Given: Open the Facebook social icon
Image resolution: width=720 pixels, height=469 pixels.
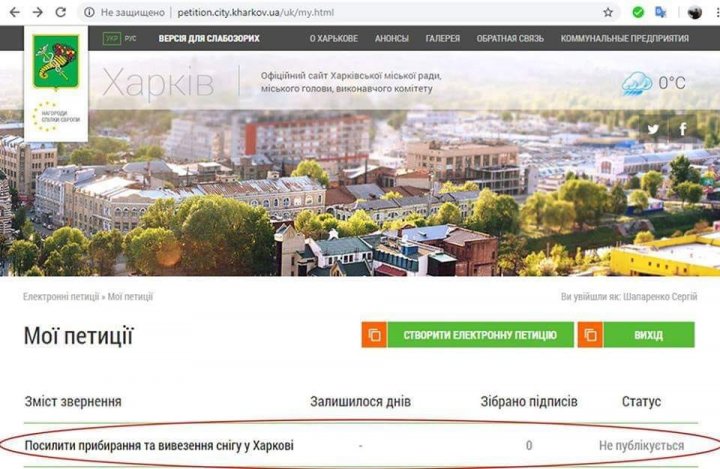Looking at the screenshot, I should [683, 129].
